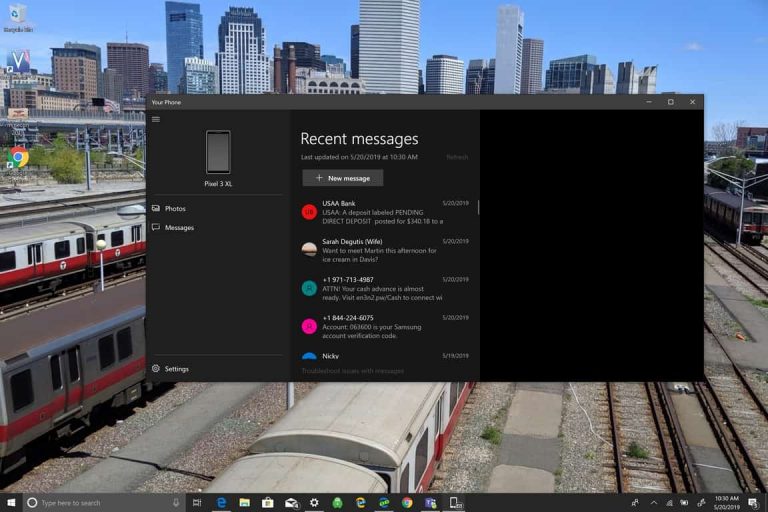Viewport: 768px width, 512px height.
Task: Click the pink avatar for 844 number
Action: pos(309,326)
